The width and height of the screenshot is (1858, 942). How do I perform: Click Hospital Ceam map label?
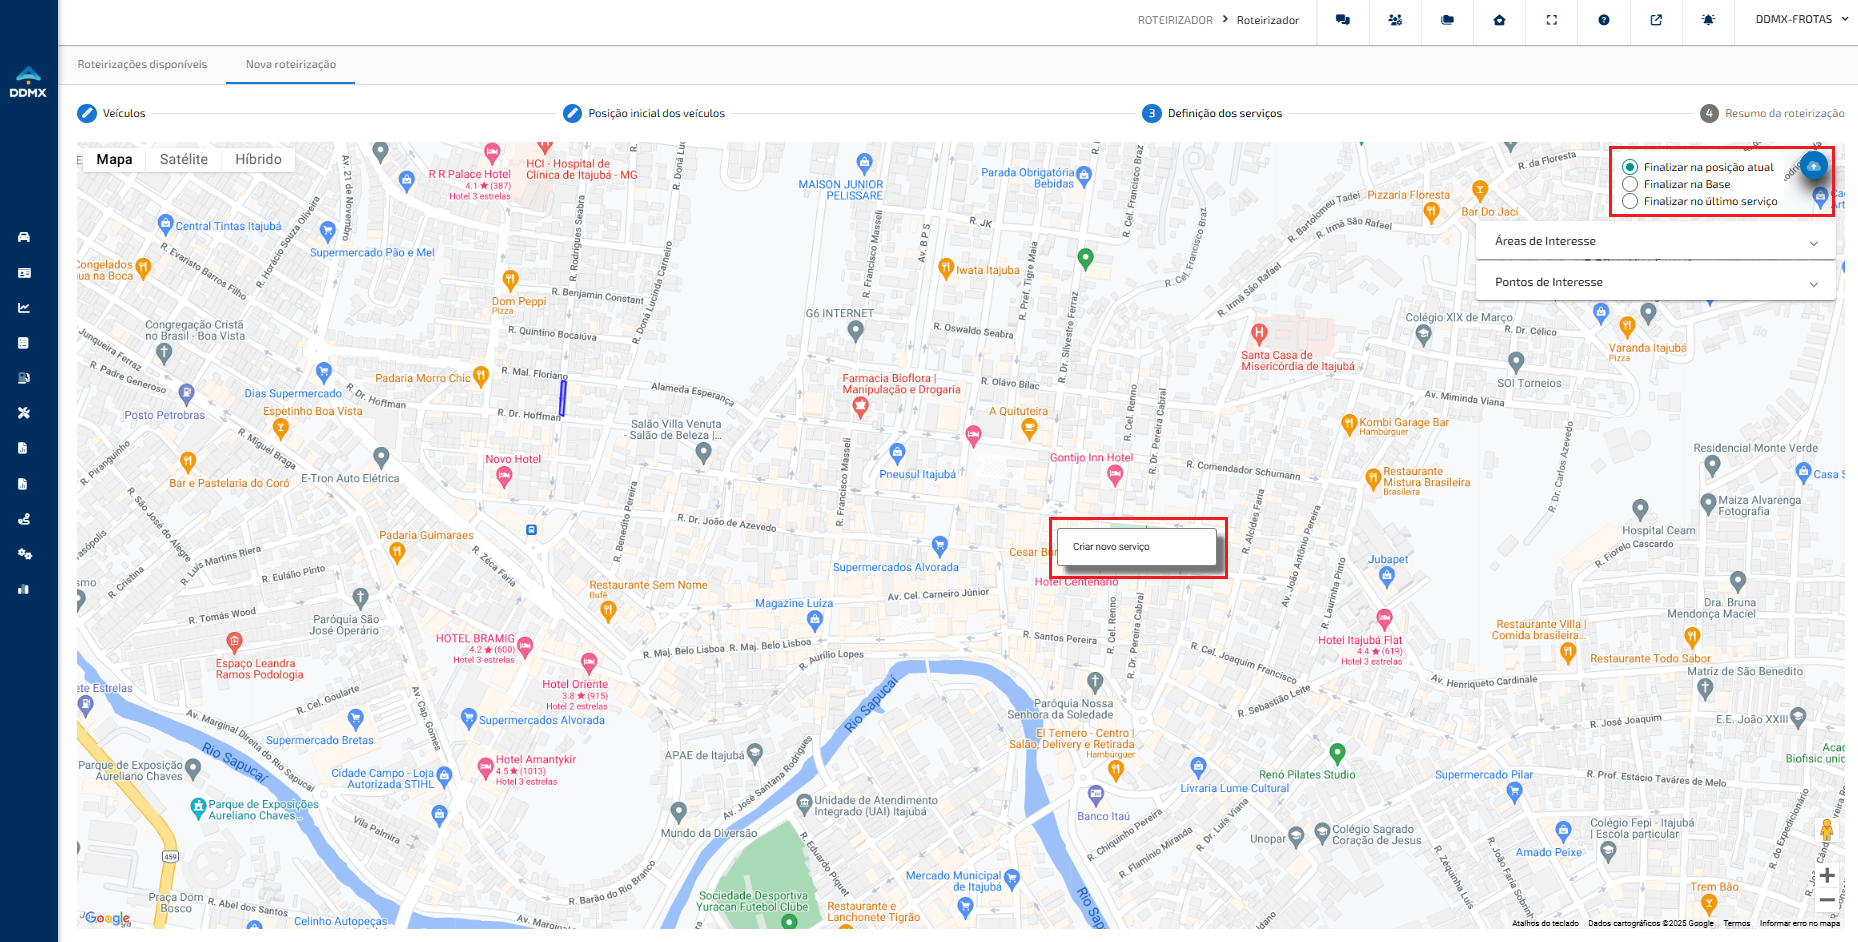click(1658, 530)
